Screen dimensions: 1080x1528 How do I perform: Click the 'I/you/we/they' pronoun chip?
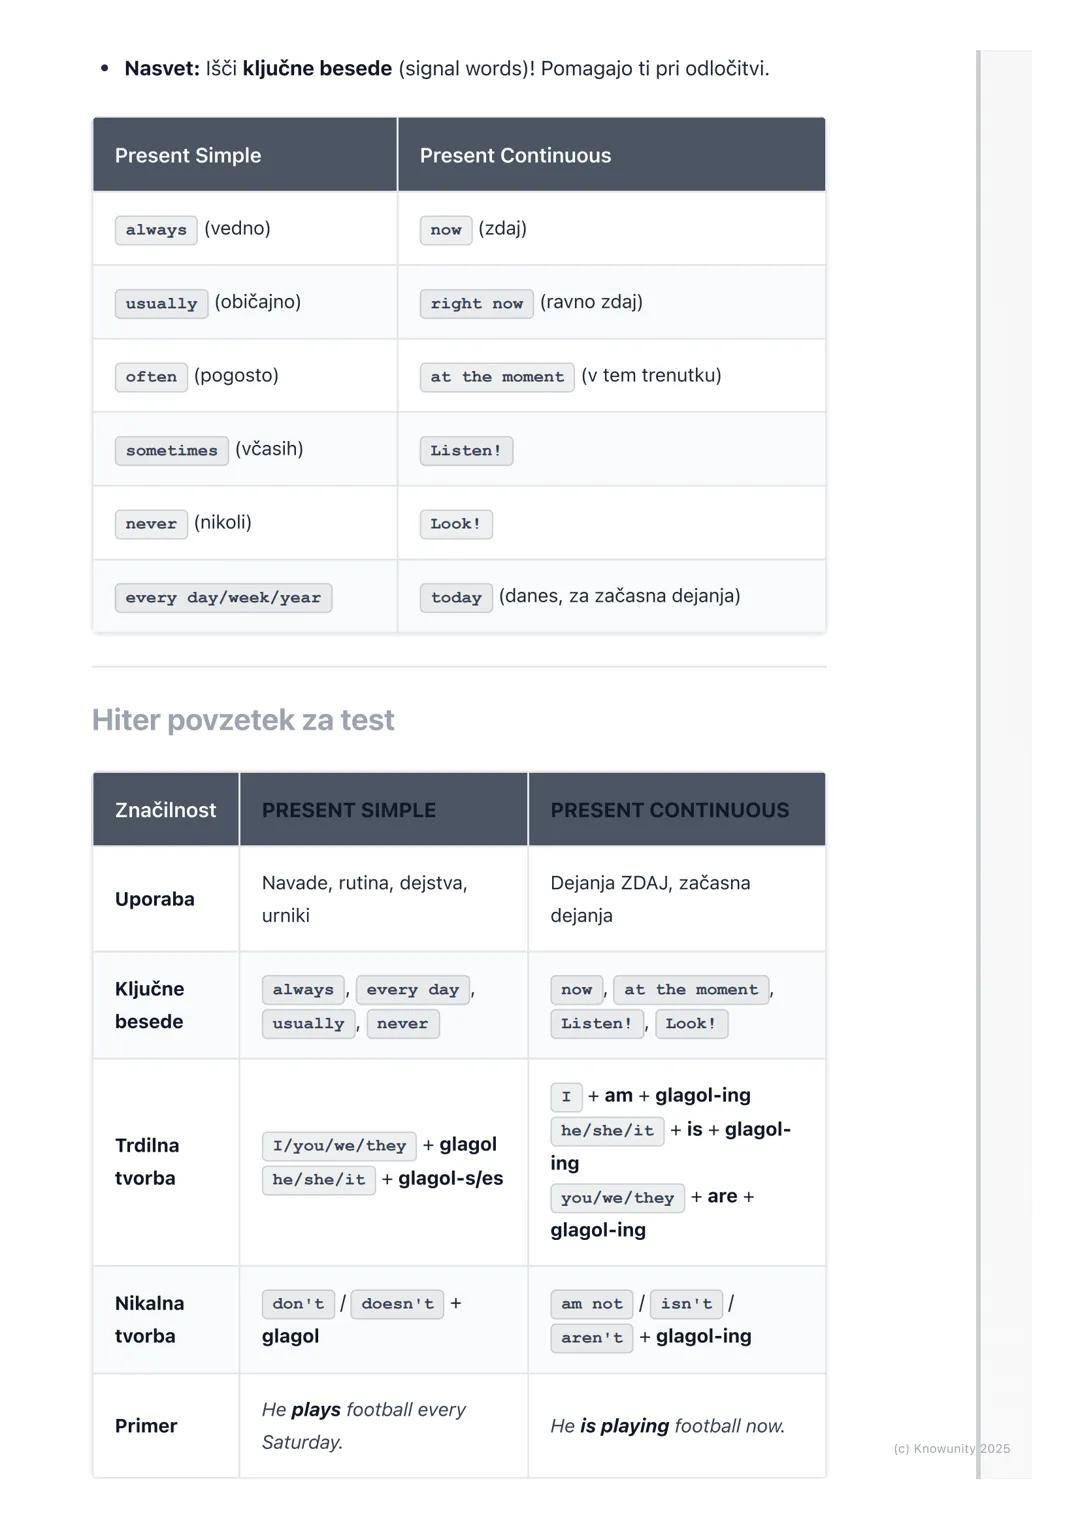pyautogui.click(x=339, y=1145)
